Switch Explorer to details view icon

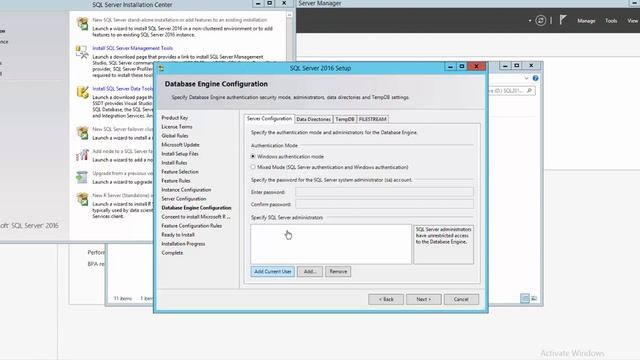(525, 298)
